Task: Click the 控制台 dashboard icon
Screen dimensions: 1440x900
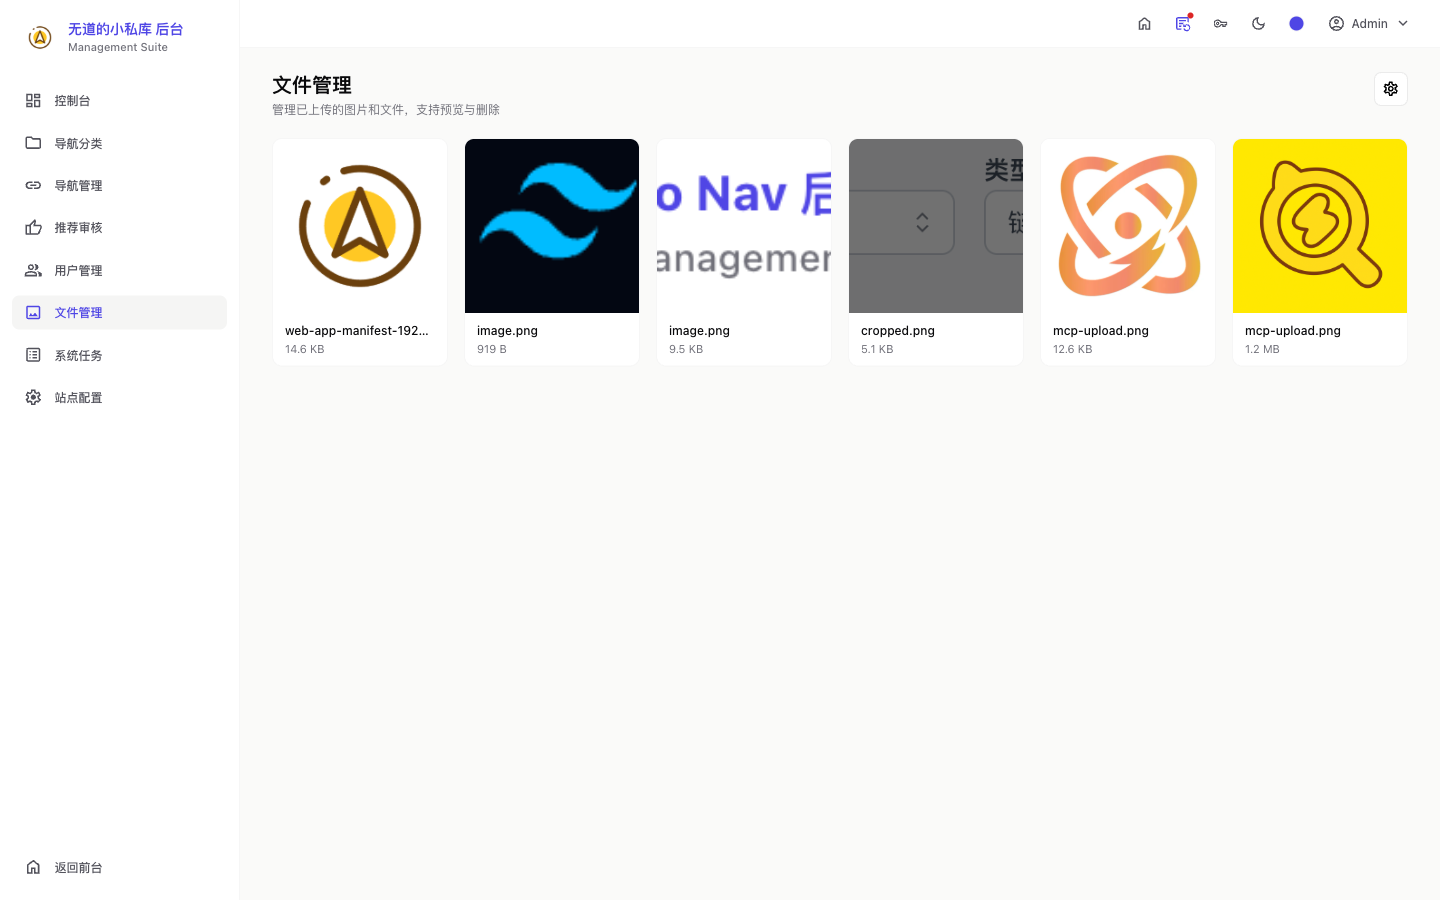Action: click(33, 101)
